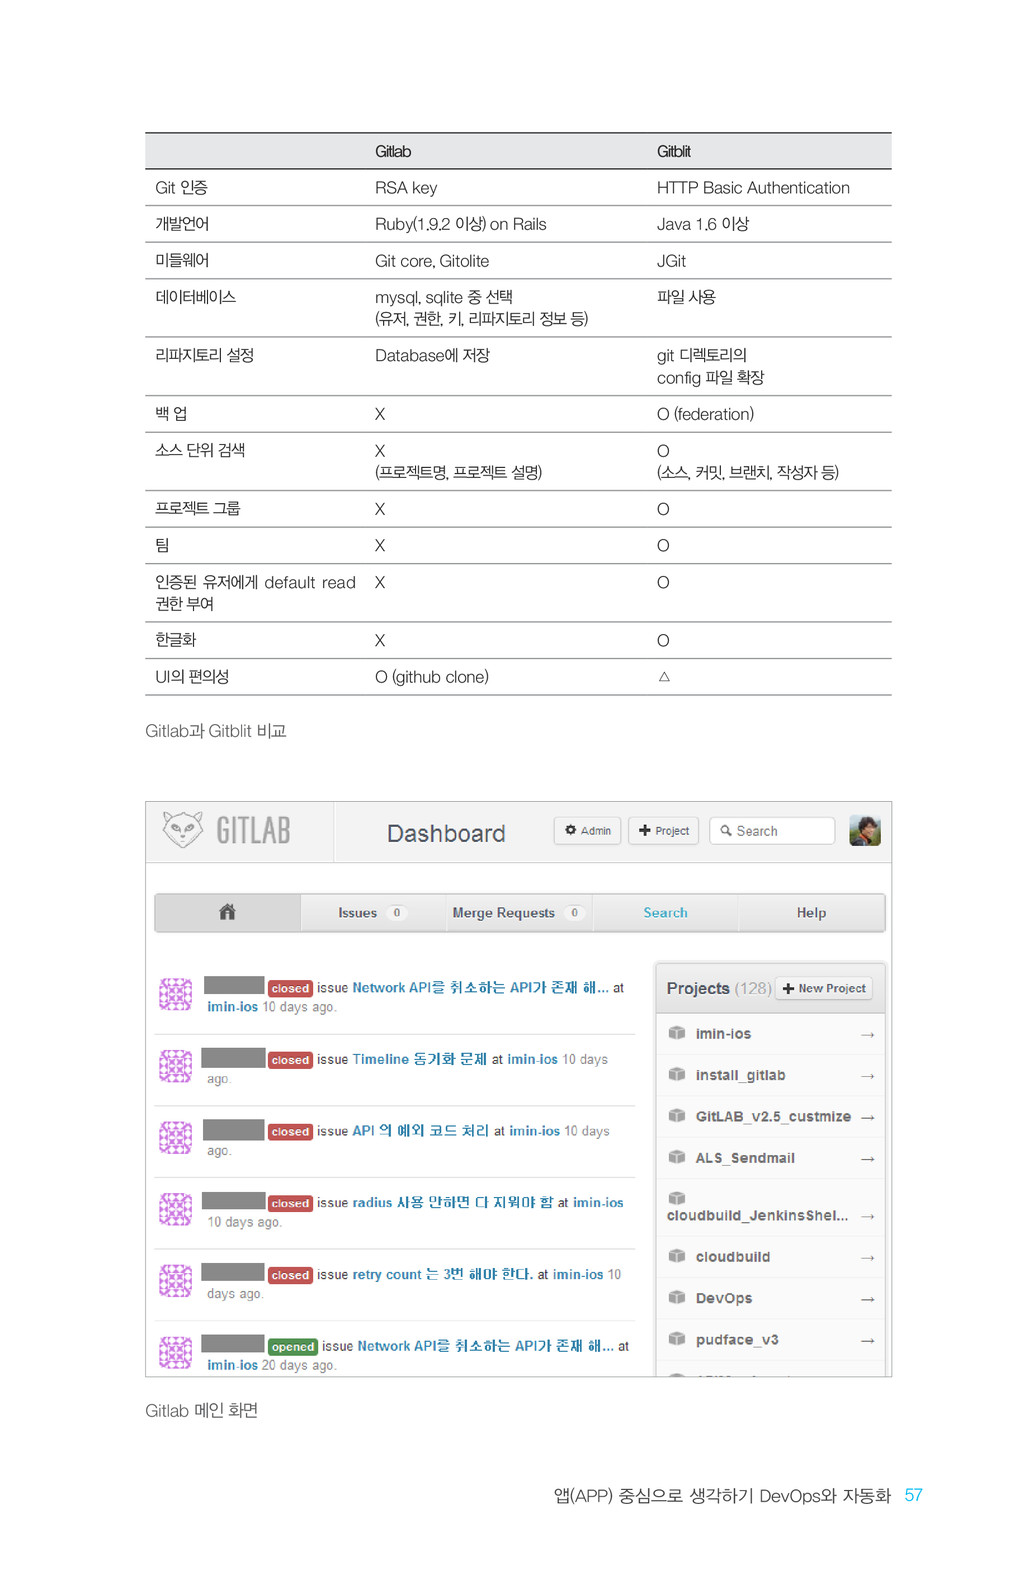
Task: Click the box icon beside GitLAB_v2.5_custmize
Action: [x=677, y=1115]
